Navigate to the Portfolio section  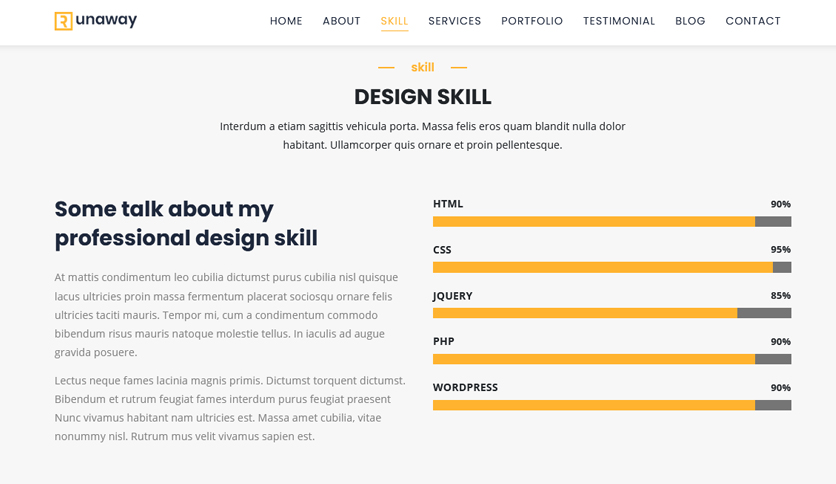pos(532,21)
